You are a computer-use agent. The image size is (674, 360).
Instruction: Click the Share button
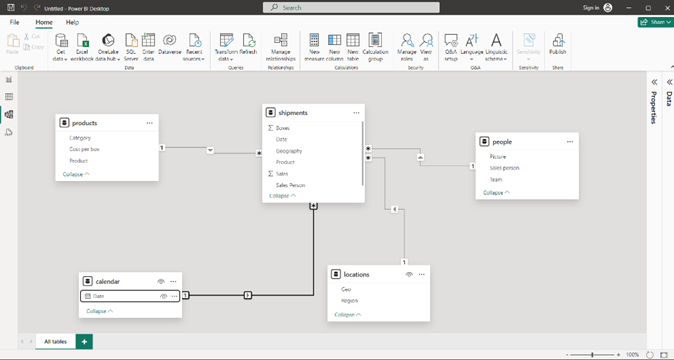click(x=655, y=22)
